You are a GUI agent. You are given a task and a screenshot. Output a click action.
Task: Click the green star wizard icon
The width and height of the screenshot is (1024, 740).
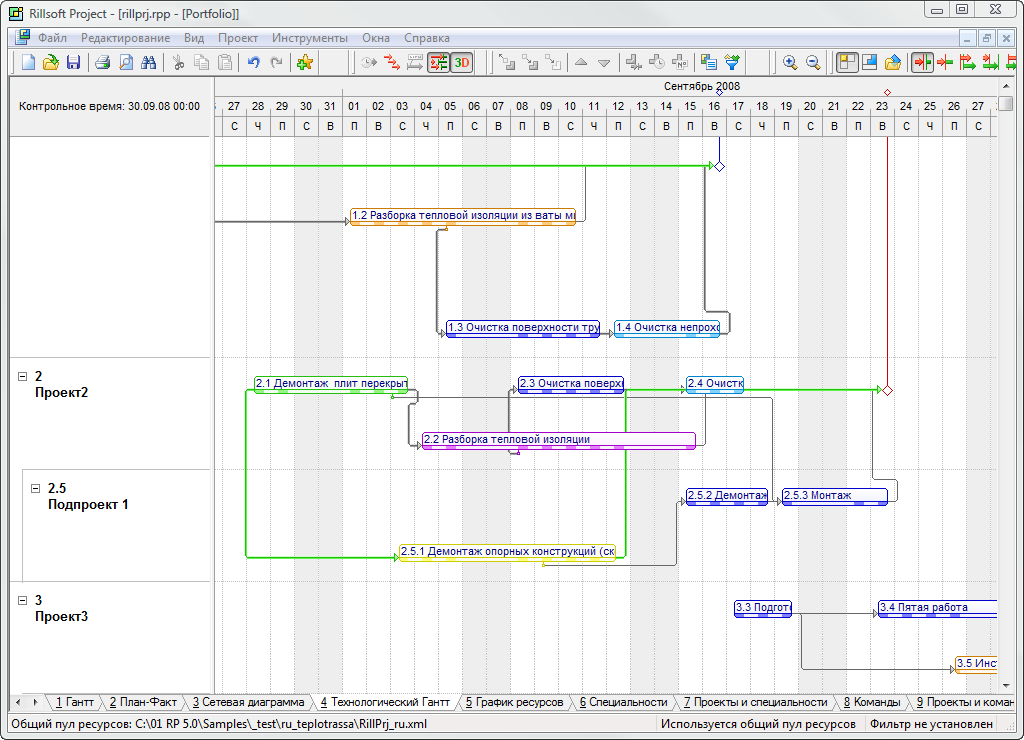(305, 62)
